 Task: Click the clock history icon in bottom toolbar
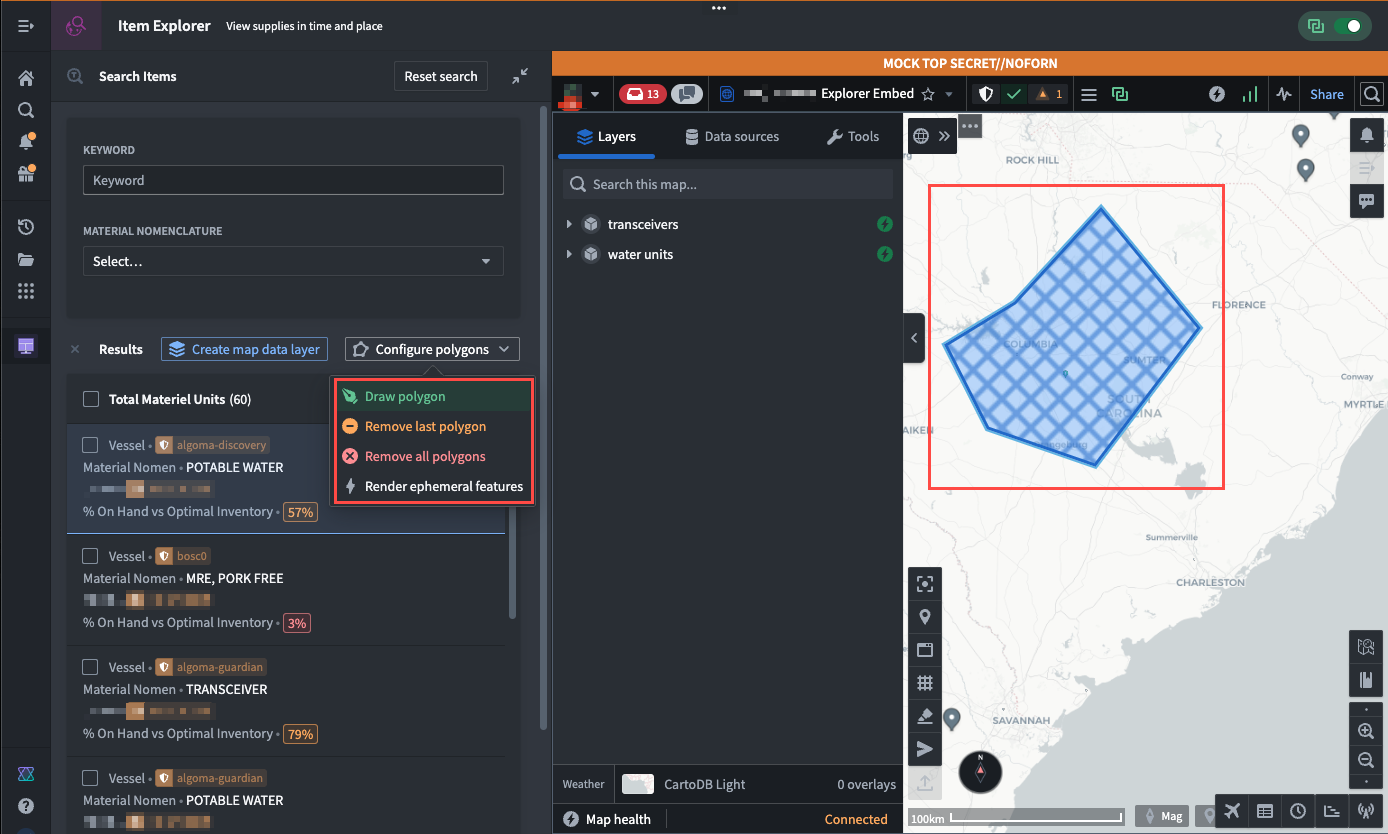pos(1299,811)
